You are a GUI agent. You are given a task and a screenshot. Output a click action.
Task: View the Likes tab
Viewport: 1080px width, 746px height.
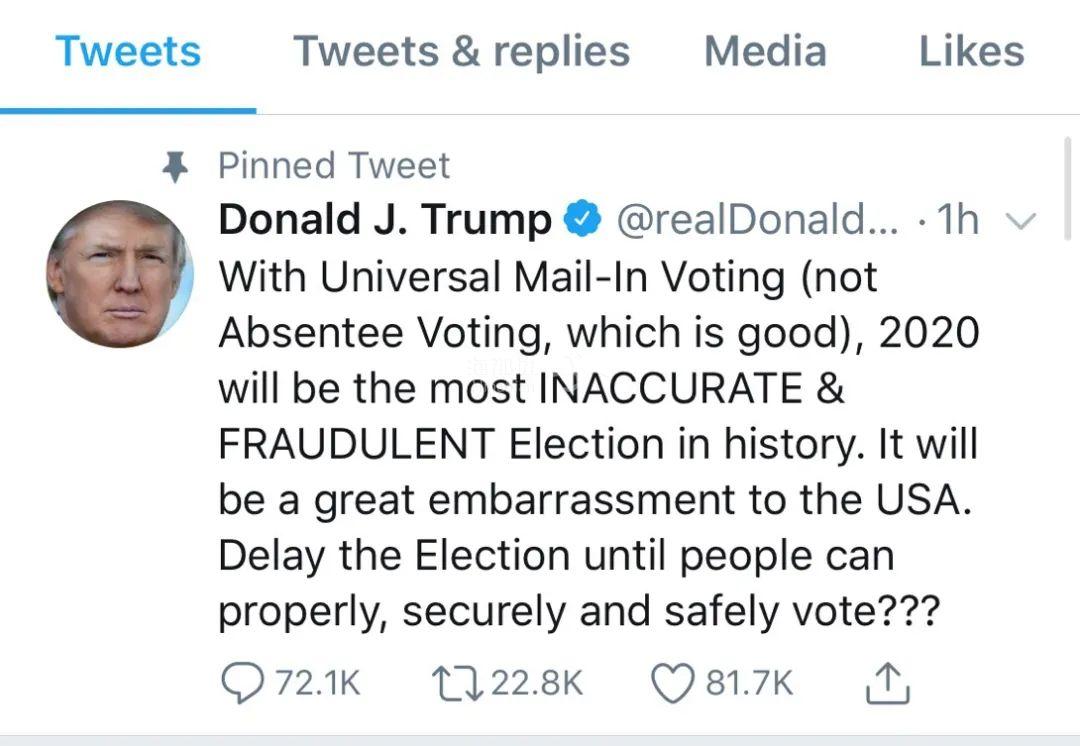(972, 52)
